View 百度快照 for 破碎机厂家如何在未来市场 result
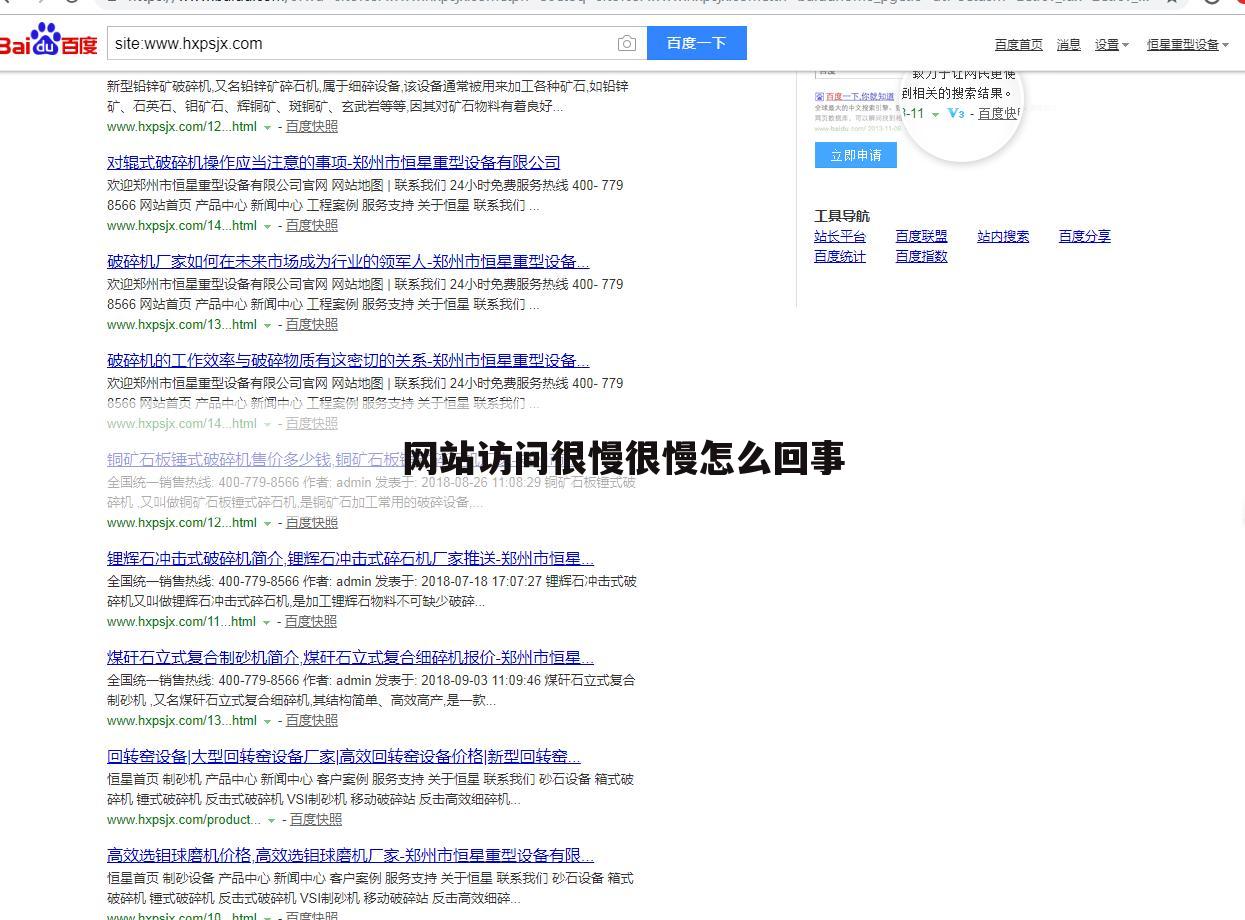Viewport: 1245px width, 920px height. pos(312,324)
